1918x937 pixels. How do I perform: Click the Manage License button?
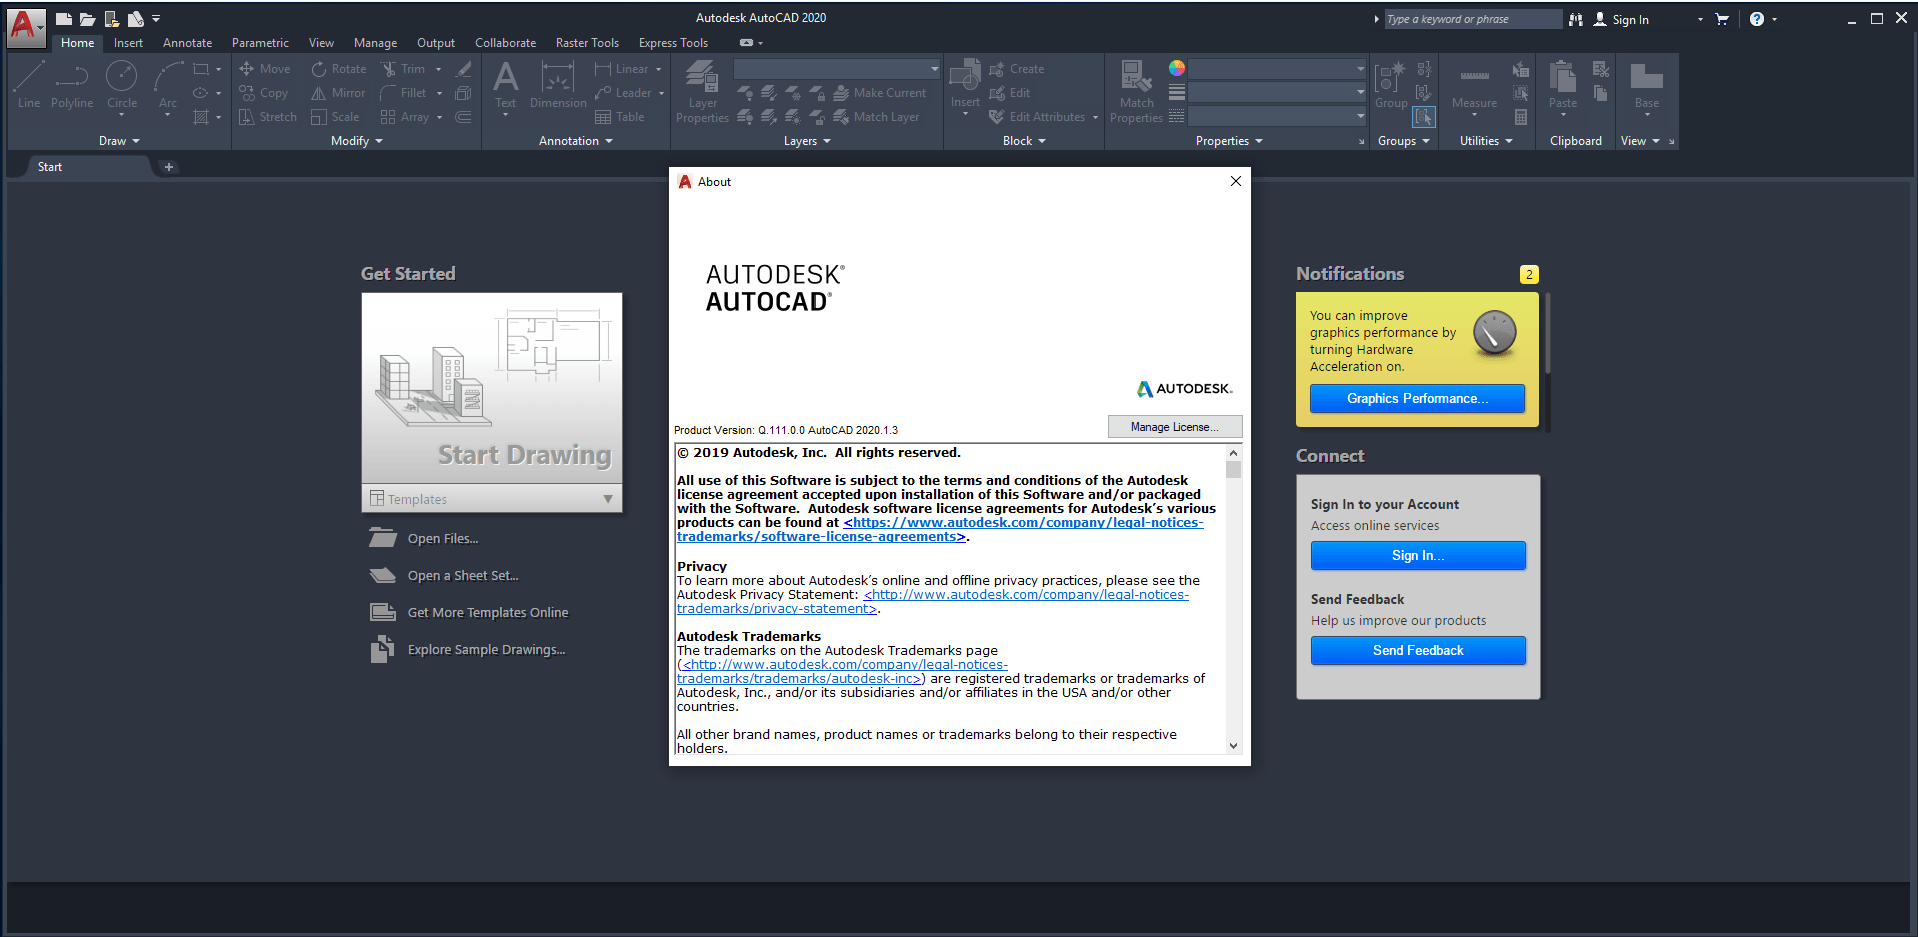click(x=1175, y=427)
